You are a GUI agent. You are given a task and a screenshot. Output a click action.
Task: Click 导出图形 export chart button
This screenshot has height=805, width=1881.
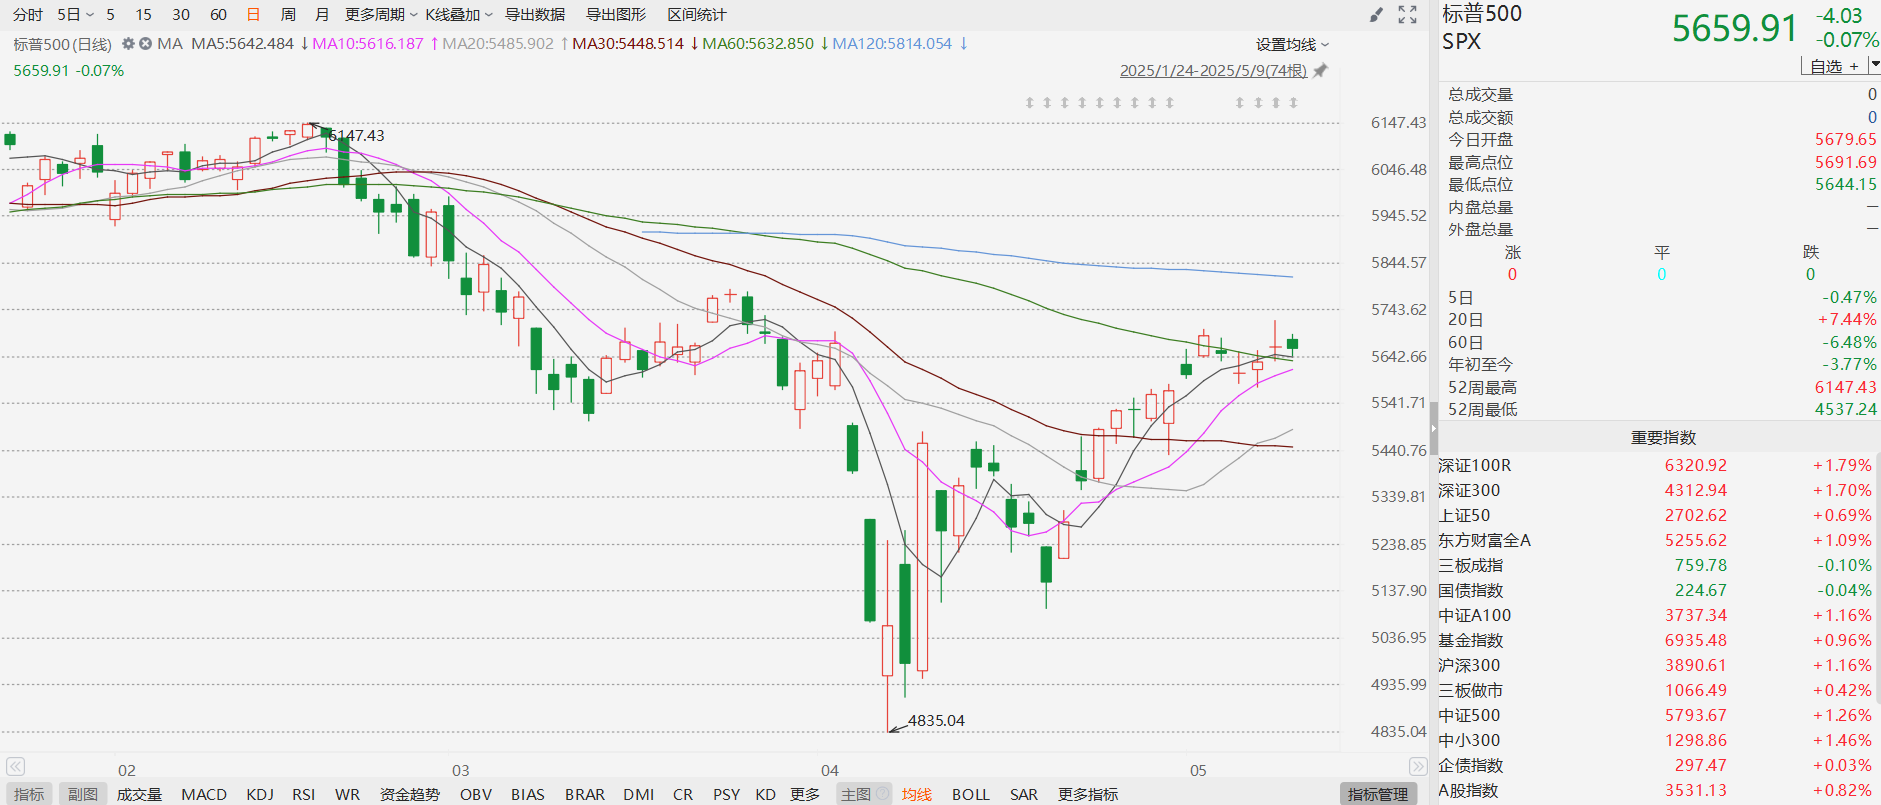pyautogui.click(x=616, y=15)
